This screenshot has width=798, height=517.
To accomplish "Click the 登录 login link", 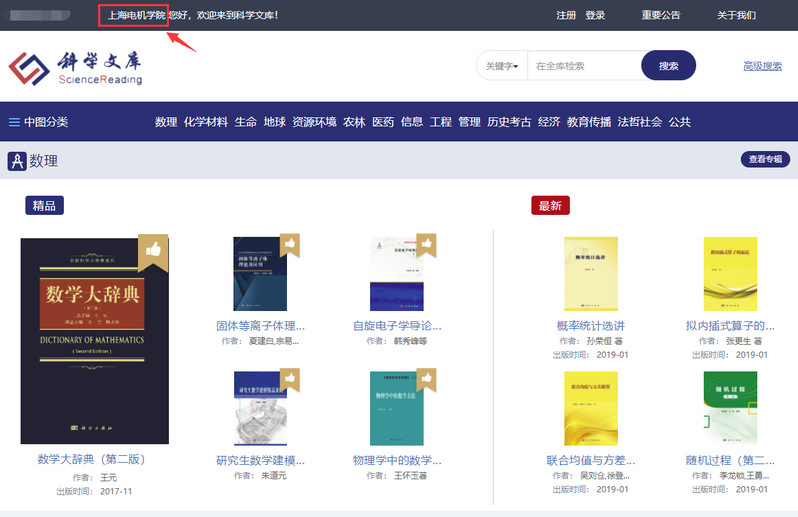I will tap(595, 15).
